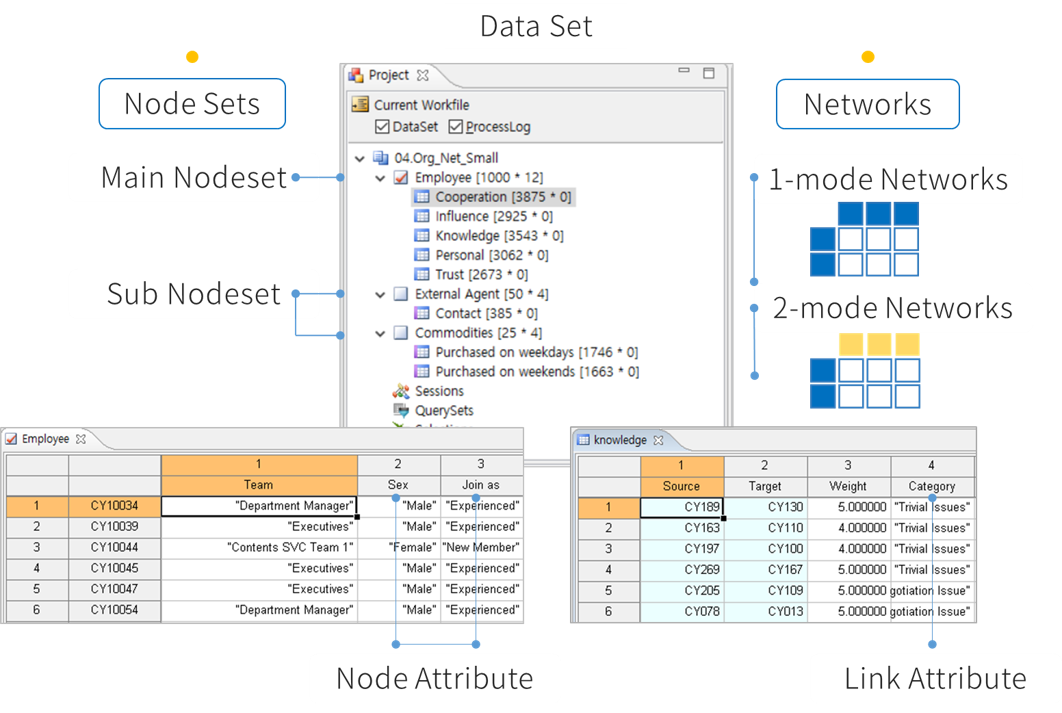Select the Networks button
This screenshot has height=713, width=1062.
868,104
